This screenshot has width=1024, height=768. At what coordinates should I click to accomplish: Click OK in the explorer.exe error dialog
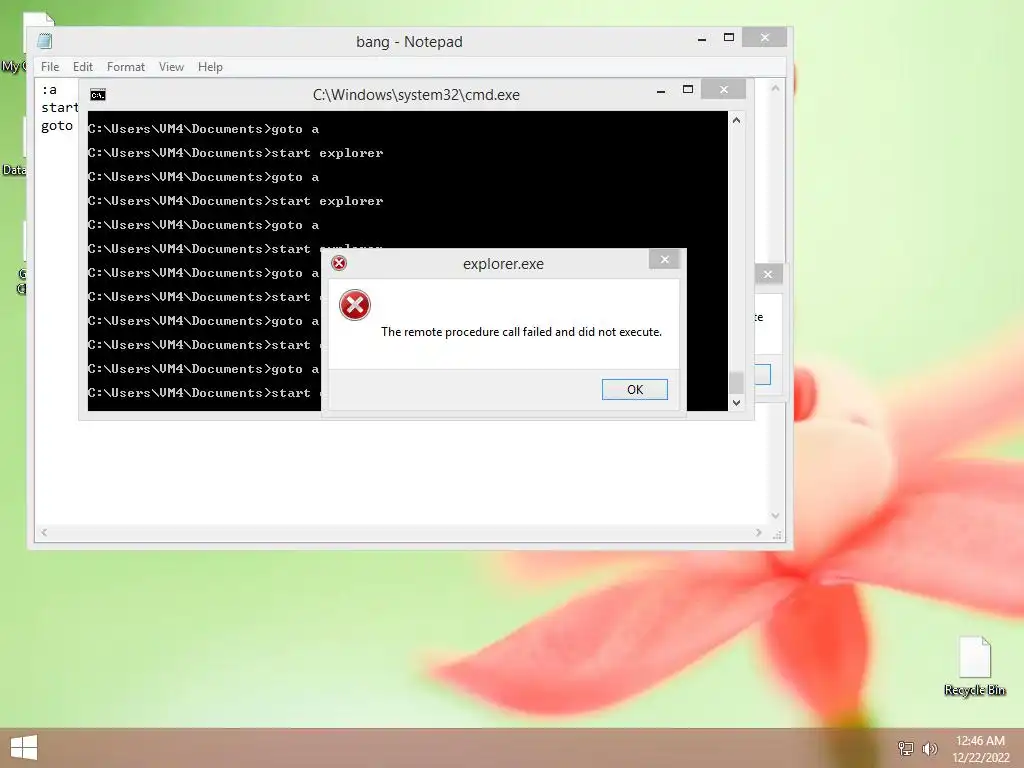[x=634, y=389]
